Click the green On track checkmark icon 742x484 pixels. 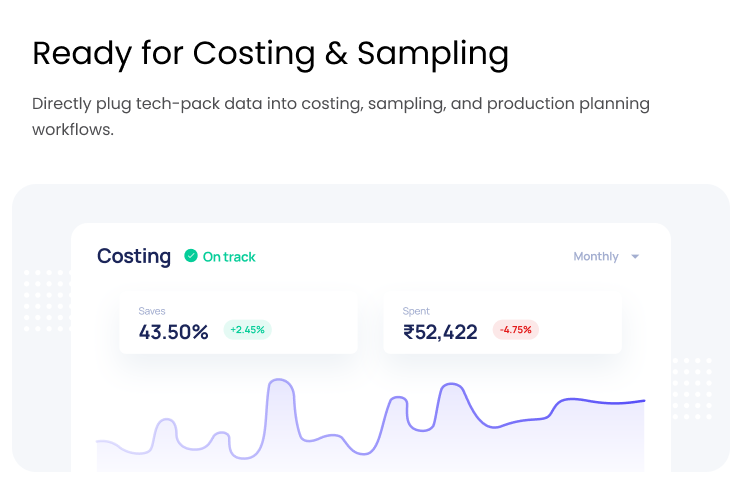tap(190, 257)
